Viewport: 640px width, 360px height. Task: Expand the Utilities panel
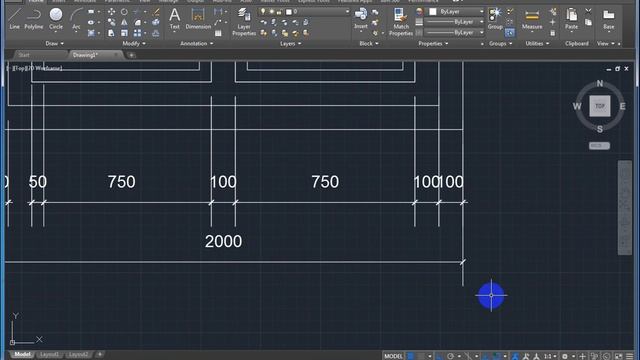(x=537, y=43)
